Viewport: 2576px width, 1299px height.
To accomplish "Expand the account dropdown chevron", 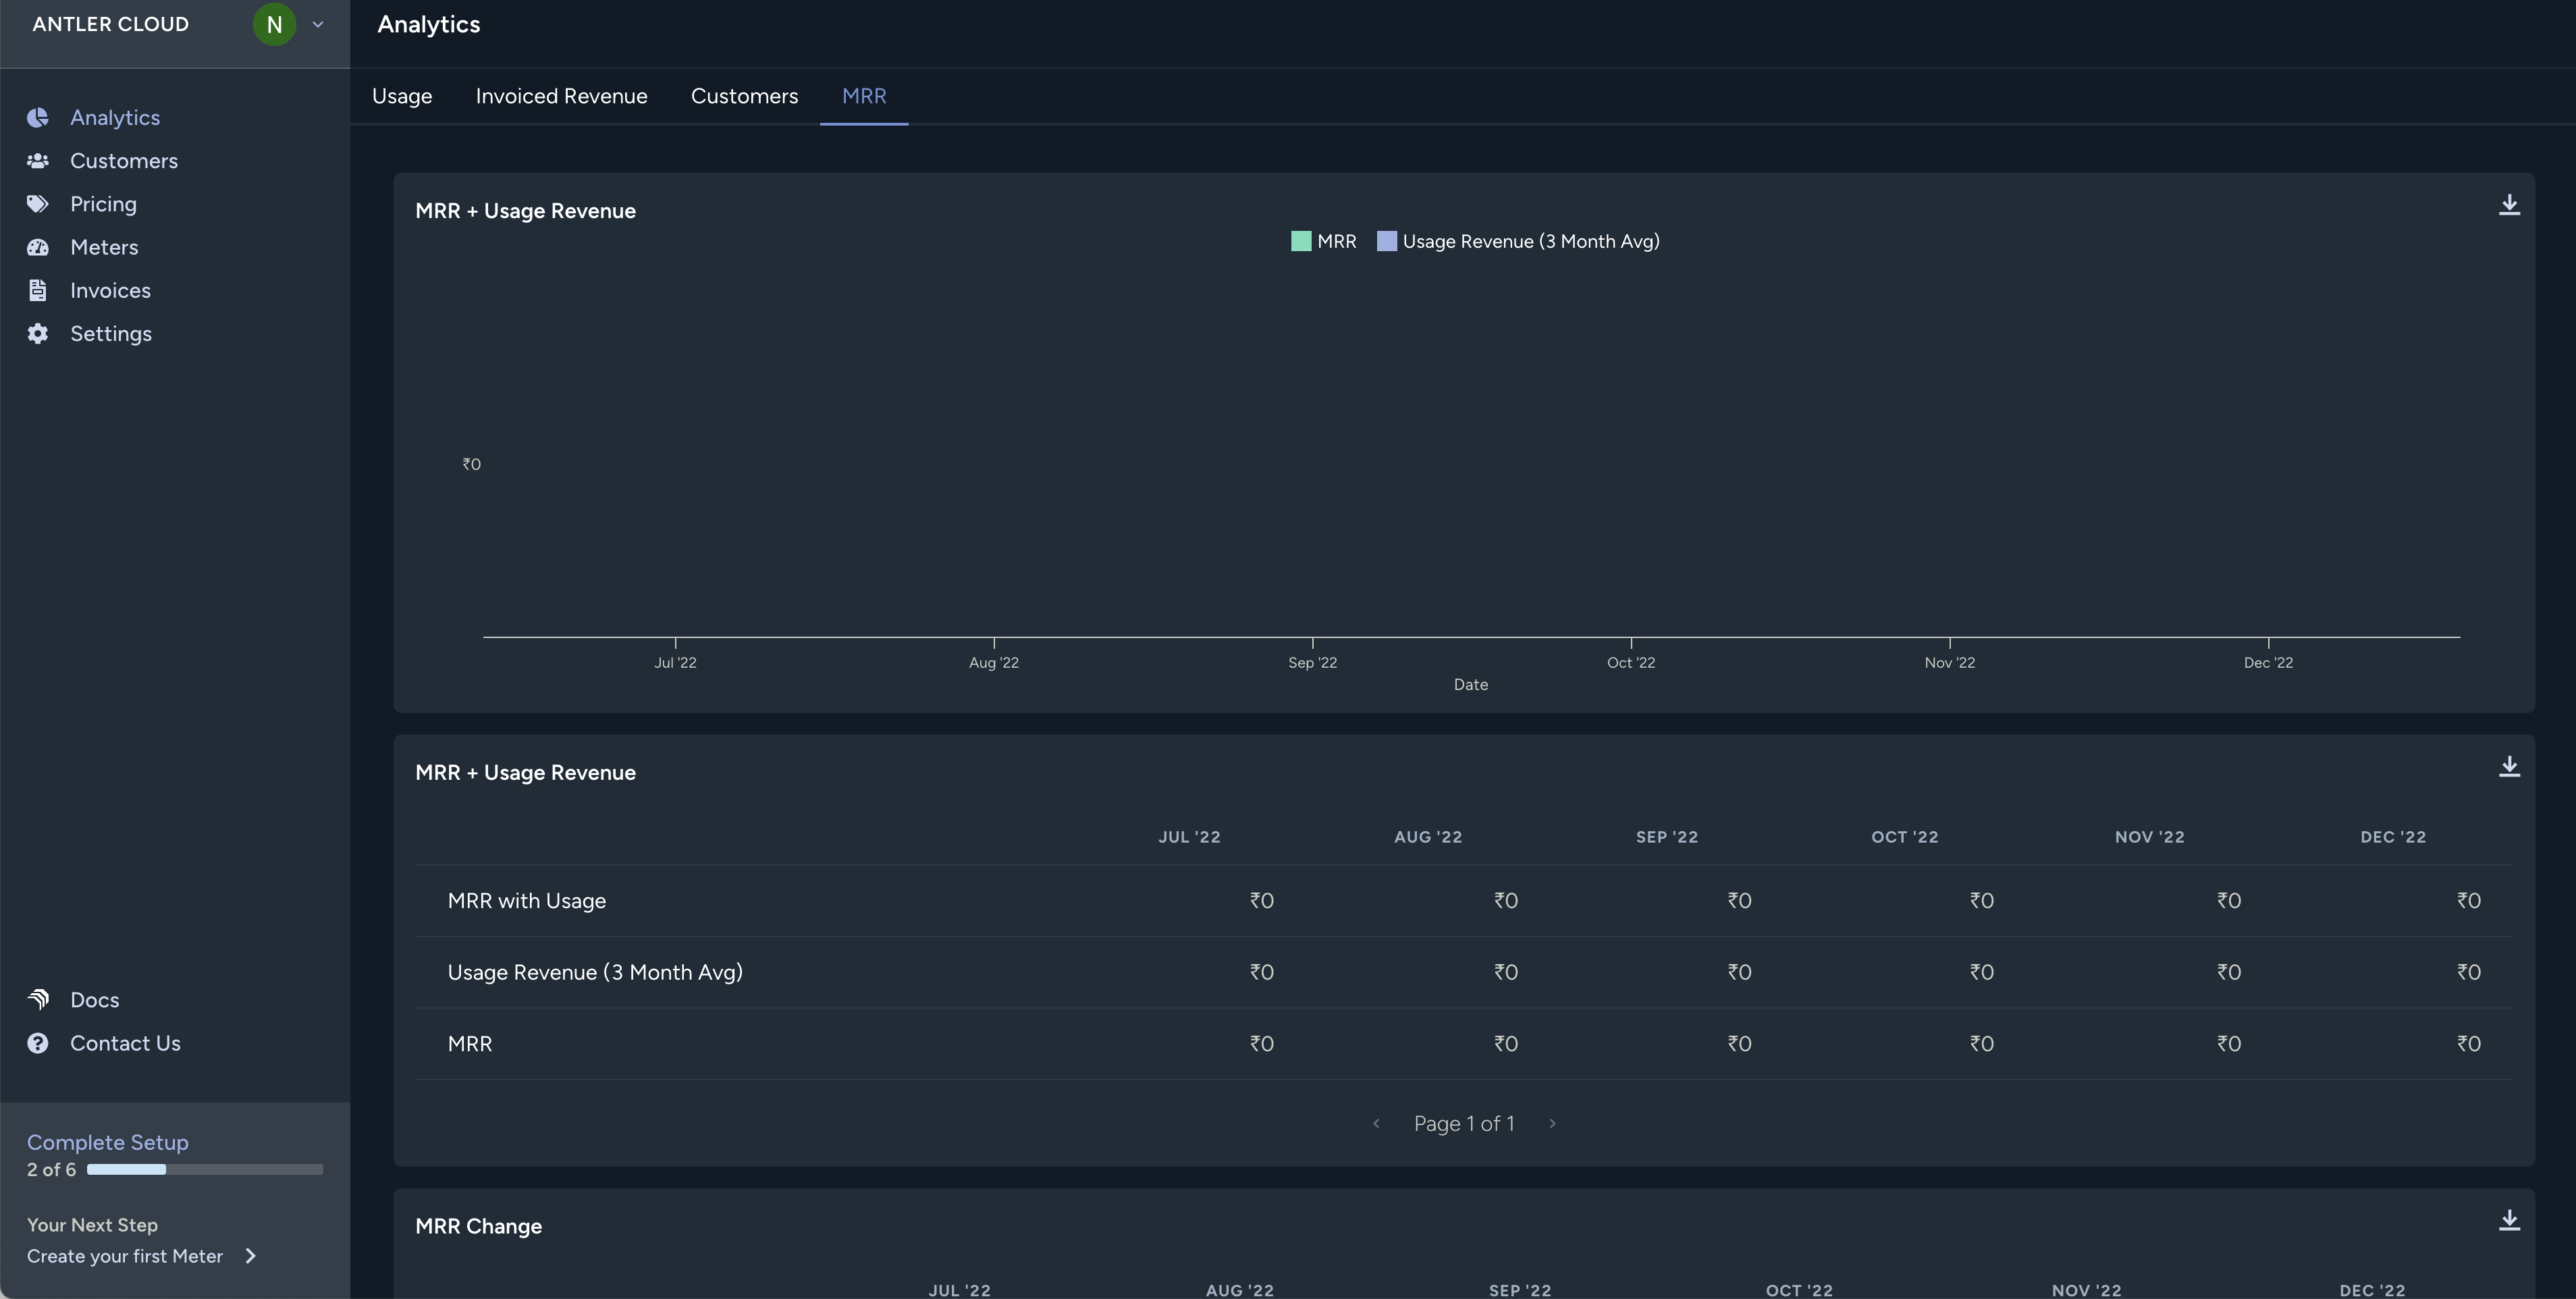I will [318, 24].
